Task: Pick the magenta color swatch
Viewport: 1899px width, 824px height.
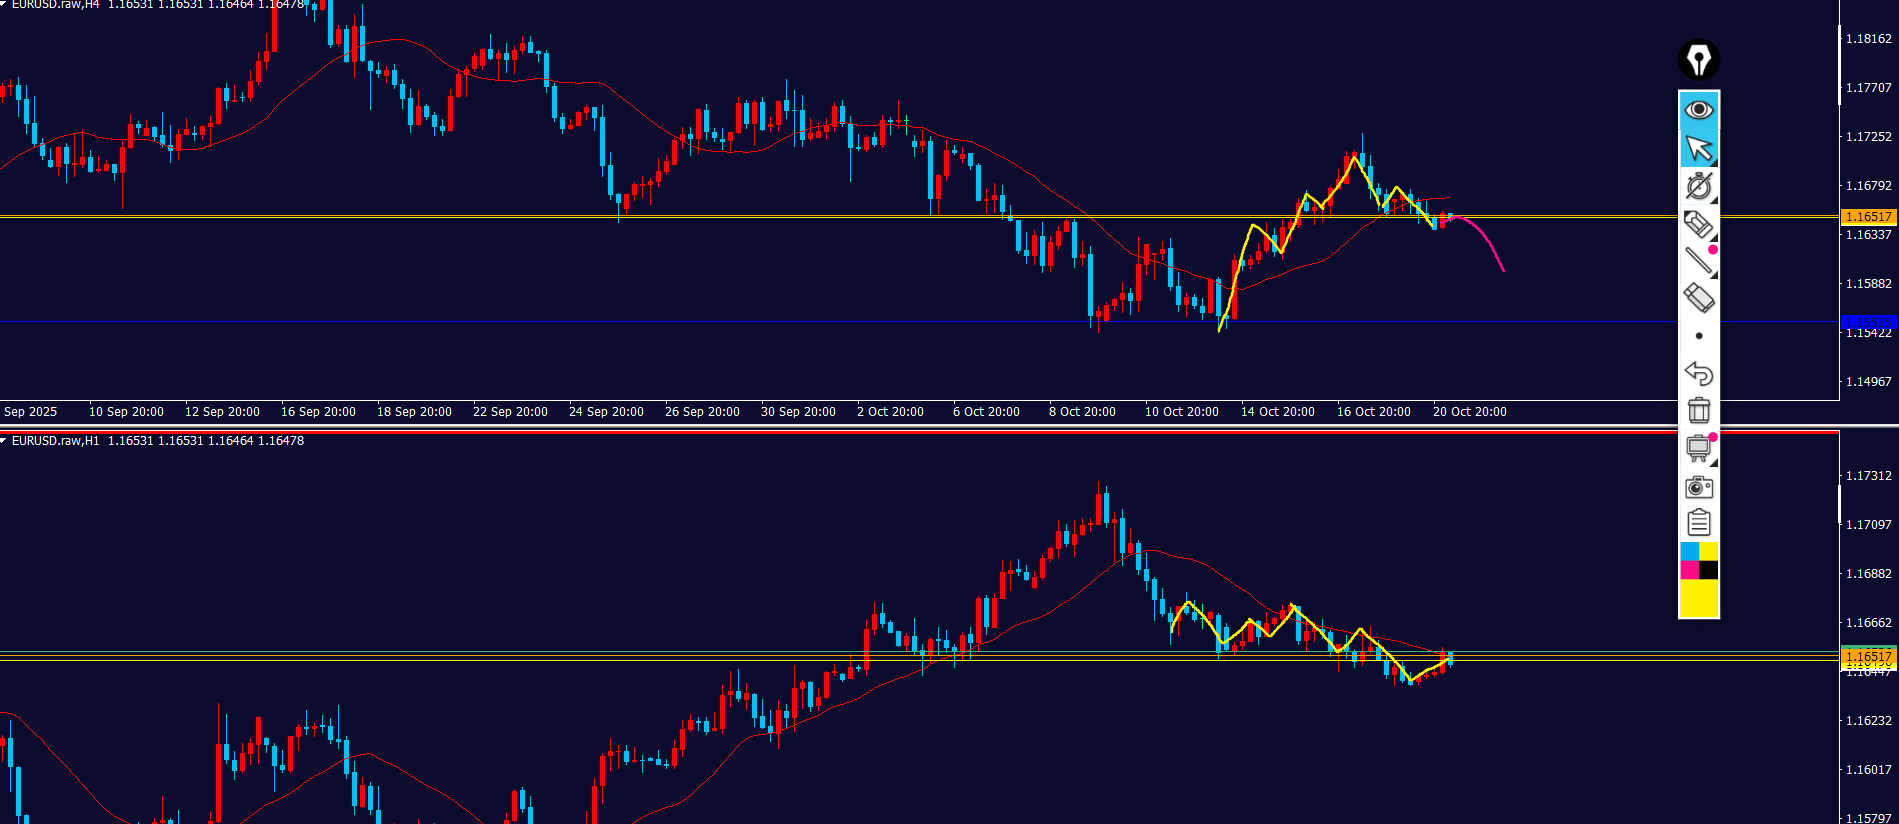Action: coord(1689,570)
